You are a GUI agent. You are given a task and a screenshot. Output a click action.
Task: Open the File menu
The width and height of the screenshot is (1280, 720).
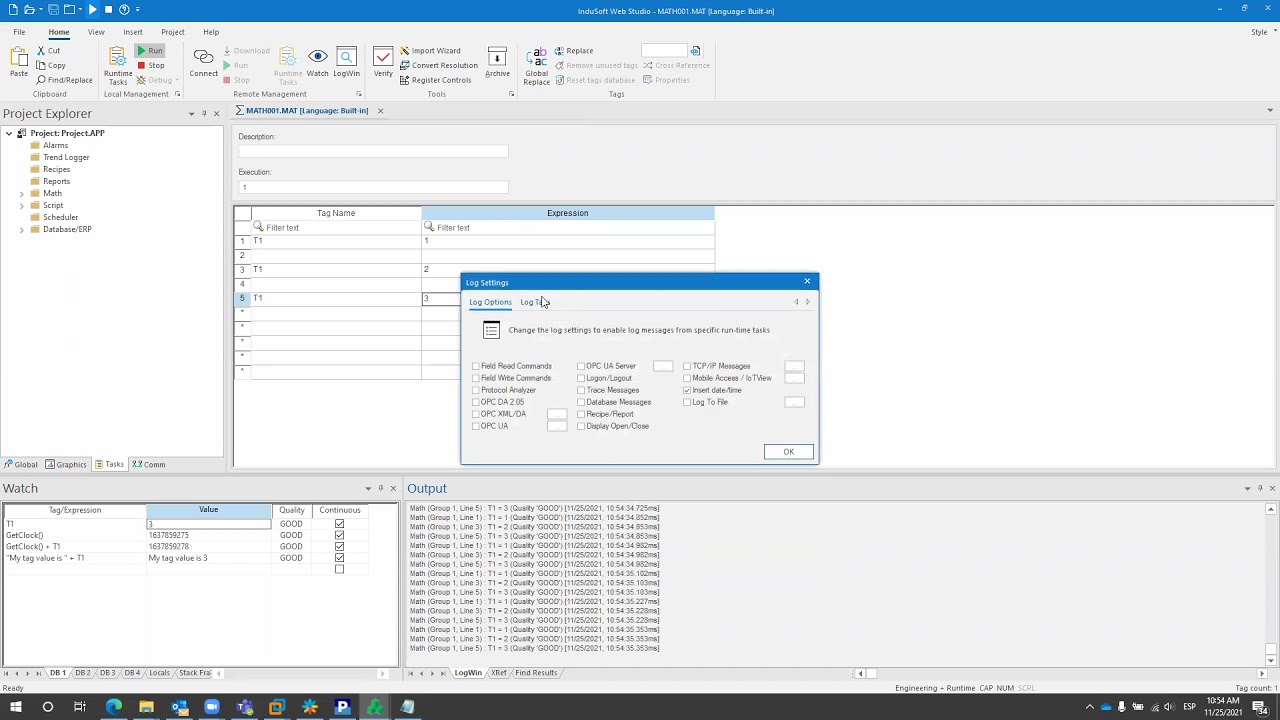pos(19,32)
